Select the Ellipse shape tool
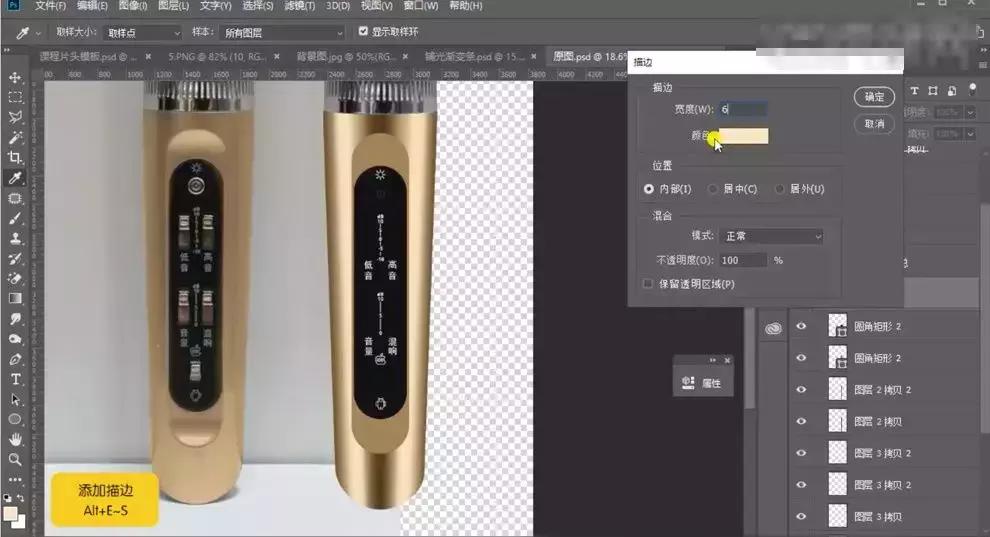The width and height of the screenshot is (990, 537). [x=15, y=420]
